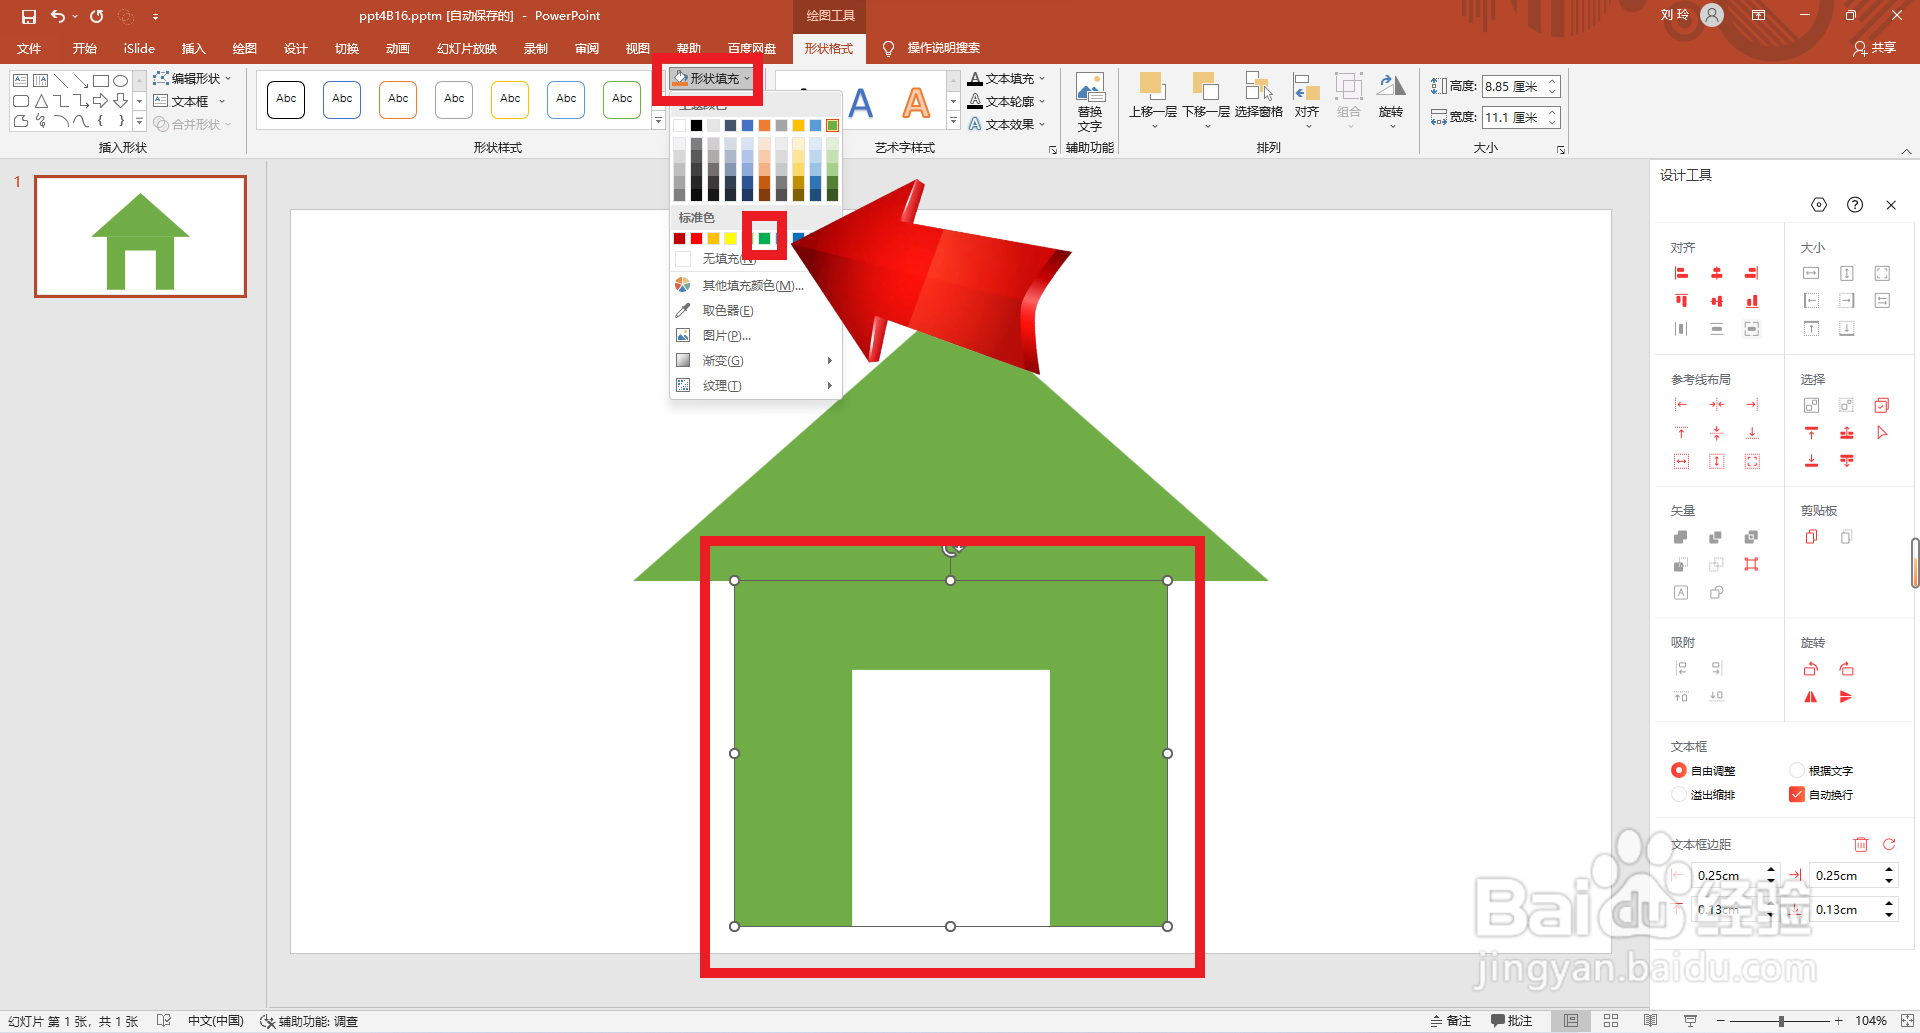The height and width of the screenshot is (1033, 1920).
Task: Align bottom in the 对齐 section
Action: pyautogui.click(x=1752, y=301)
